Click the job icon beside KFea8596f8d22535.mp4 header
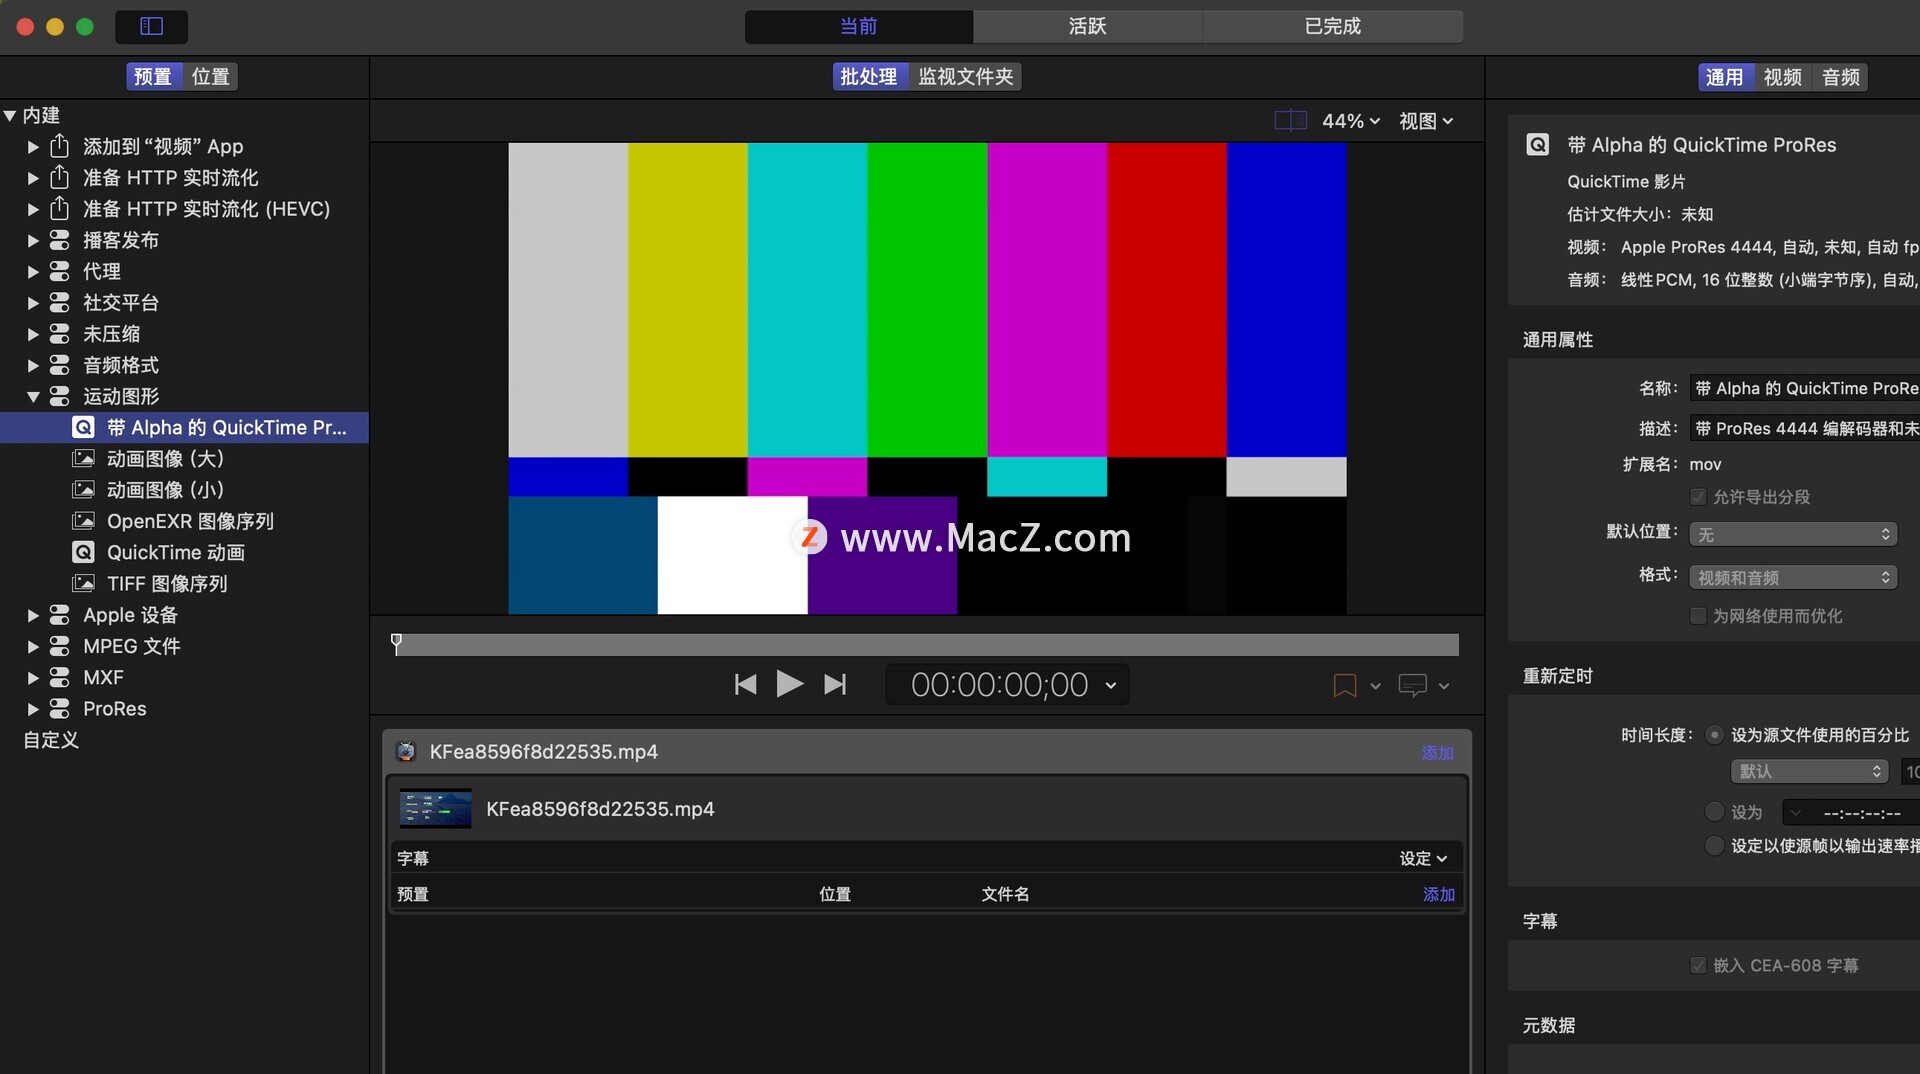The image size is (1920, 1074). (406, 752)
